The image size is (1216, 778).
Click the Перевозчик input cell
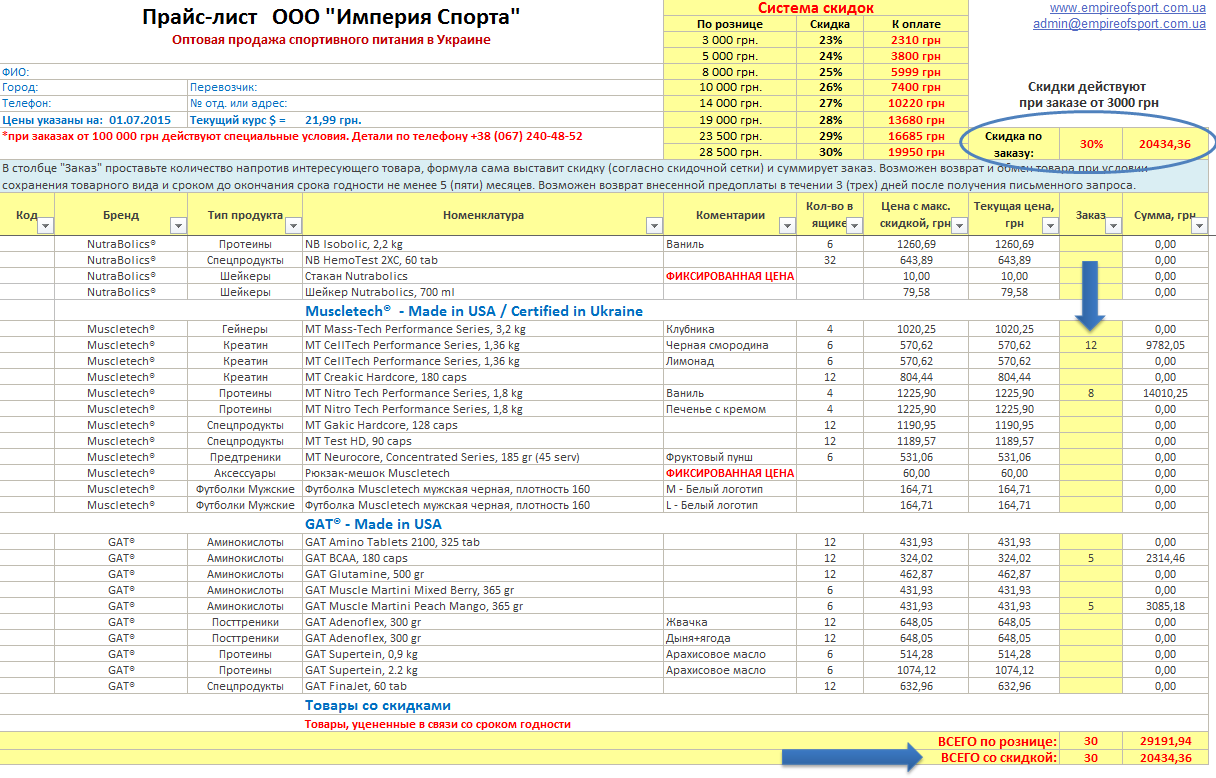tap(424, 87)
